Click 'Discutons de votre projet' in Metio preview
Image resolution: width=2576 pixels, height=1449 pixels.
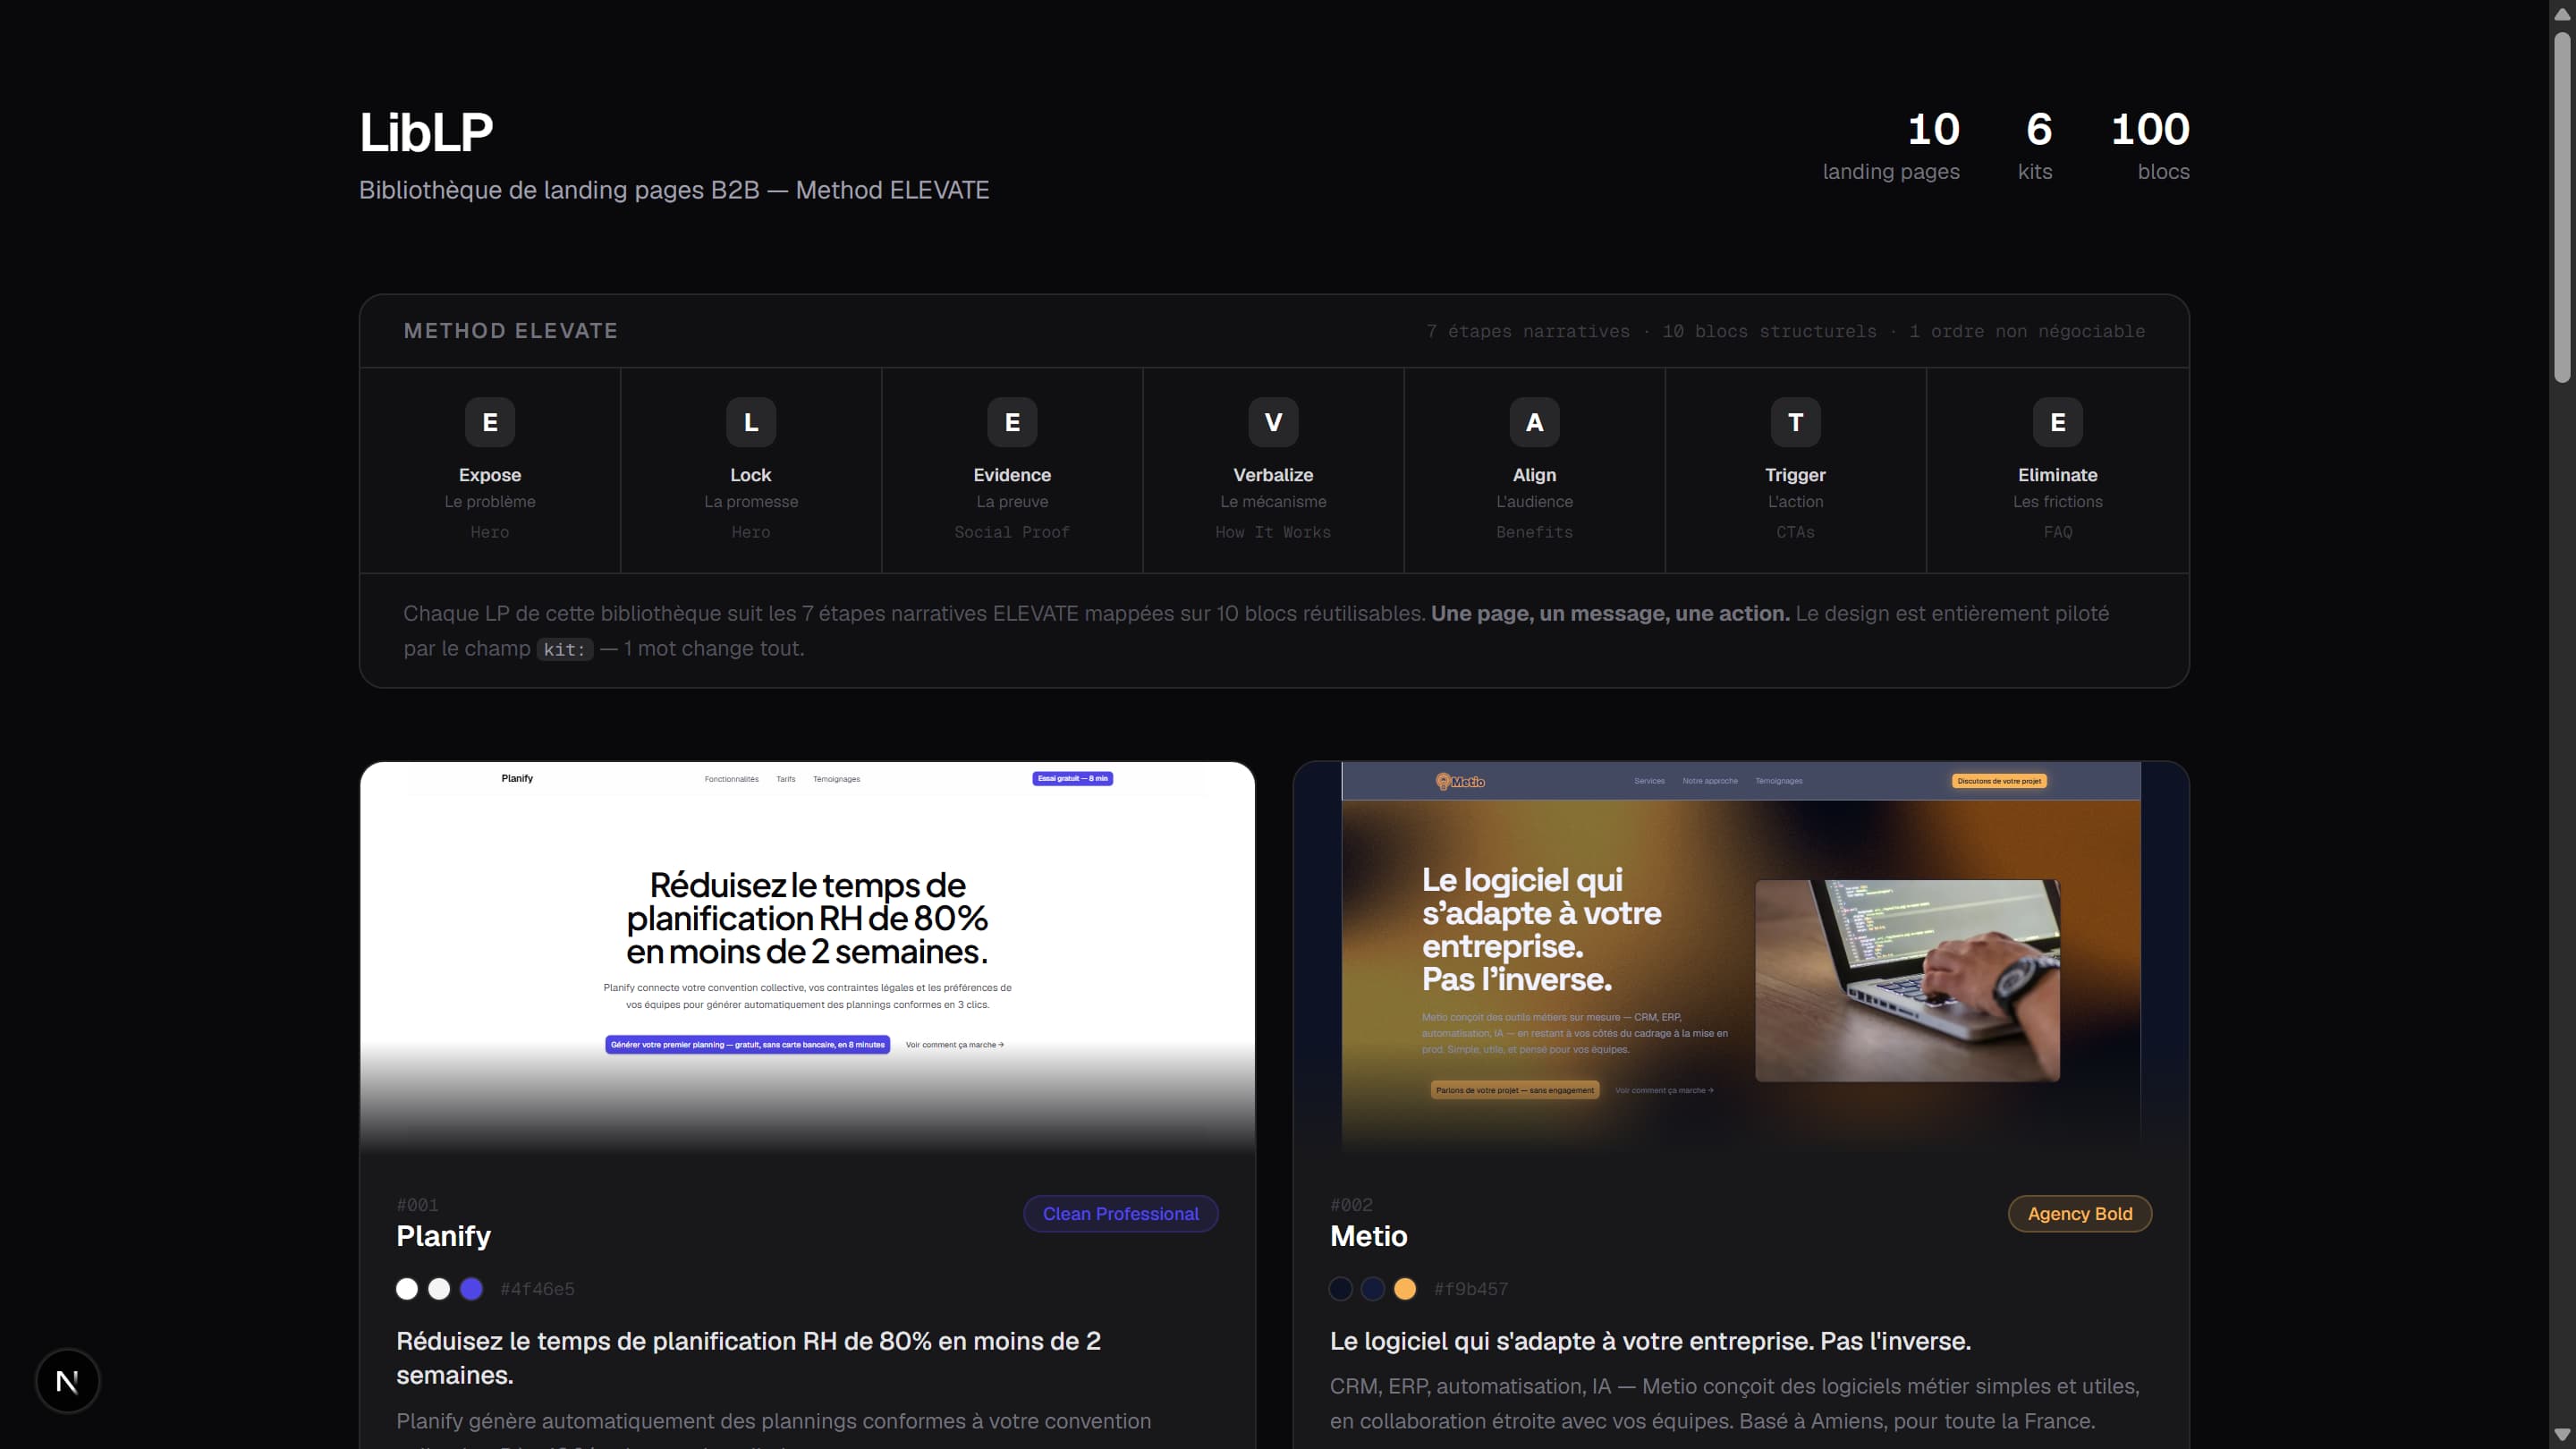(1999, 781)
